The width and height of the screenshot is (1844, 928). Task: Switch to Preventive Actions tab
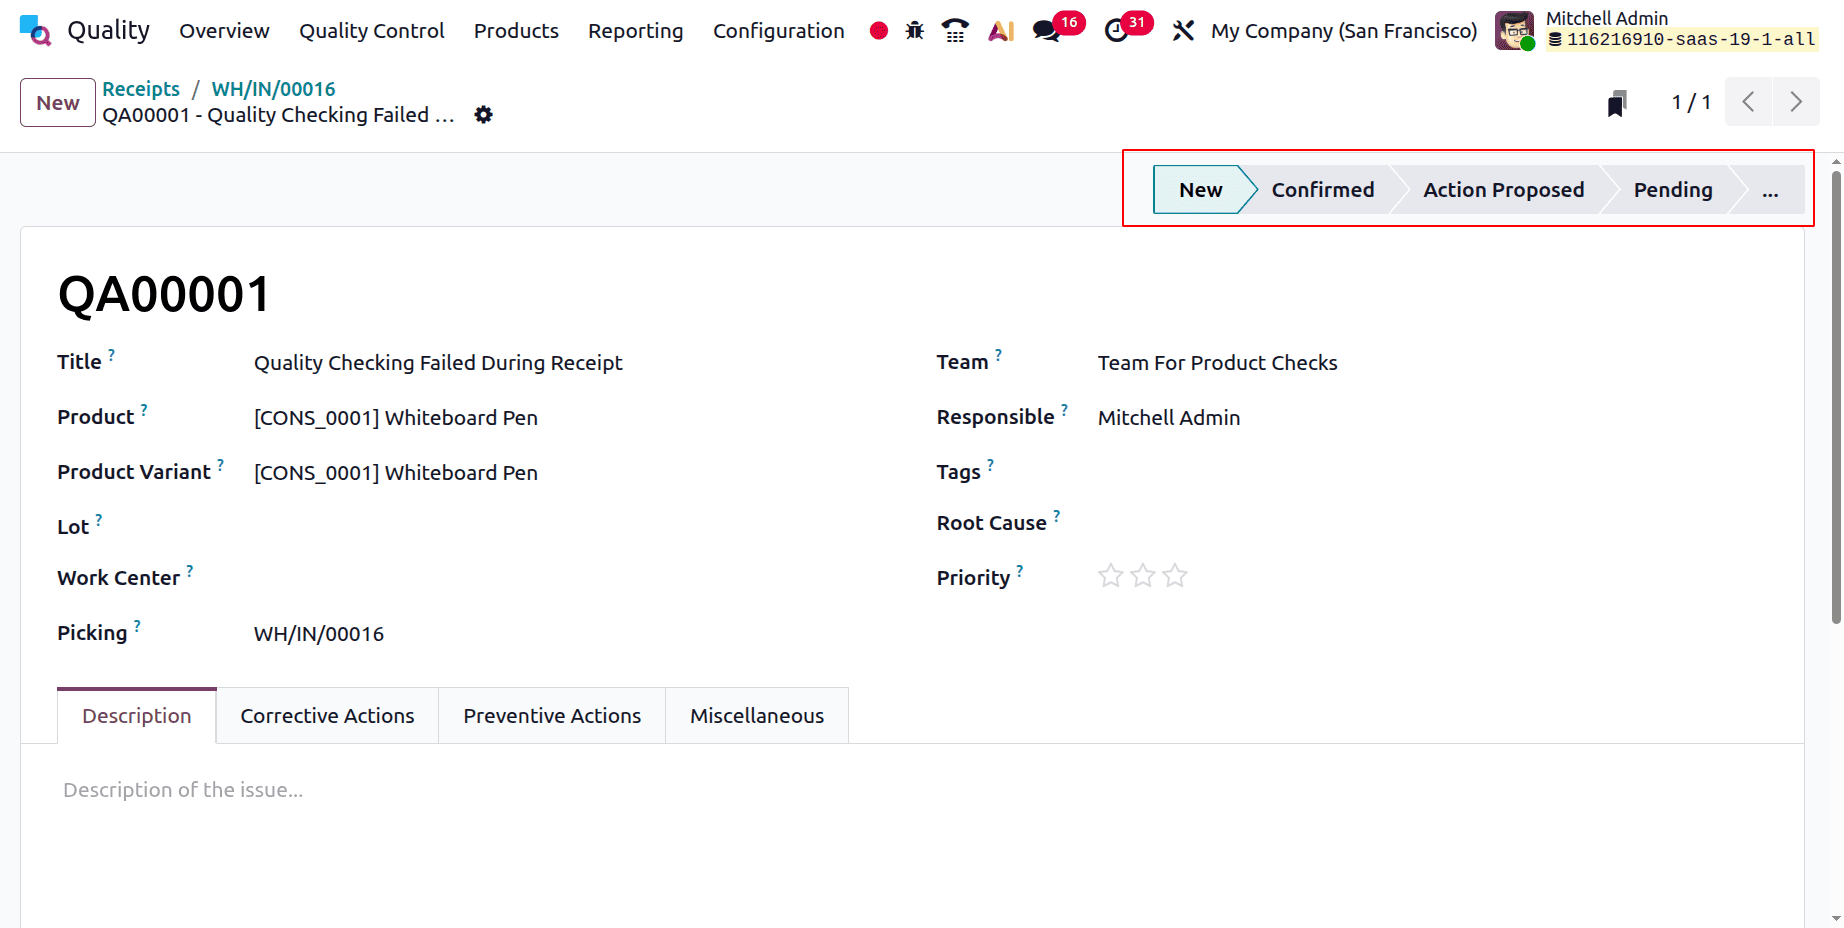coord(552,716)
